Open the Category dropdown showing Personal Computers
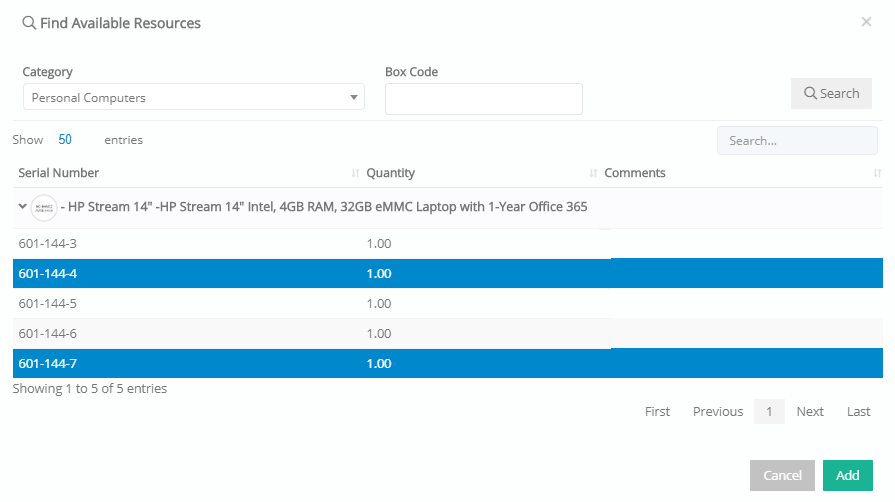895x502 pixels. point(193,97)
